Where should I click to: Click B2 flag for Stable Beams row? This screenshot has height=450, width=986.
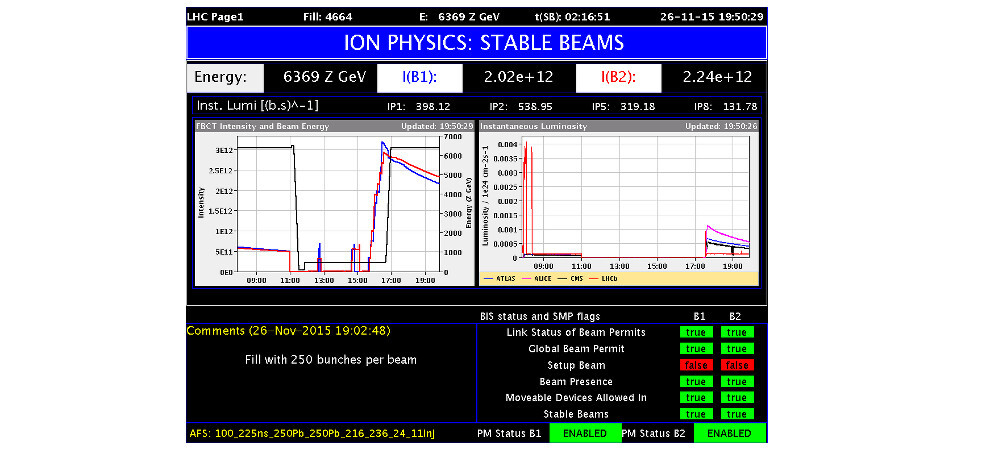(737, 414)
